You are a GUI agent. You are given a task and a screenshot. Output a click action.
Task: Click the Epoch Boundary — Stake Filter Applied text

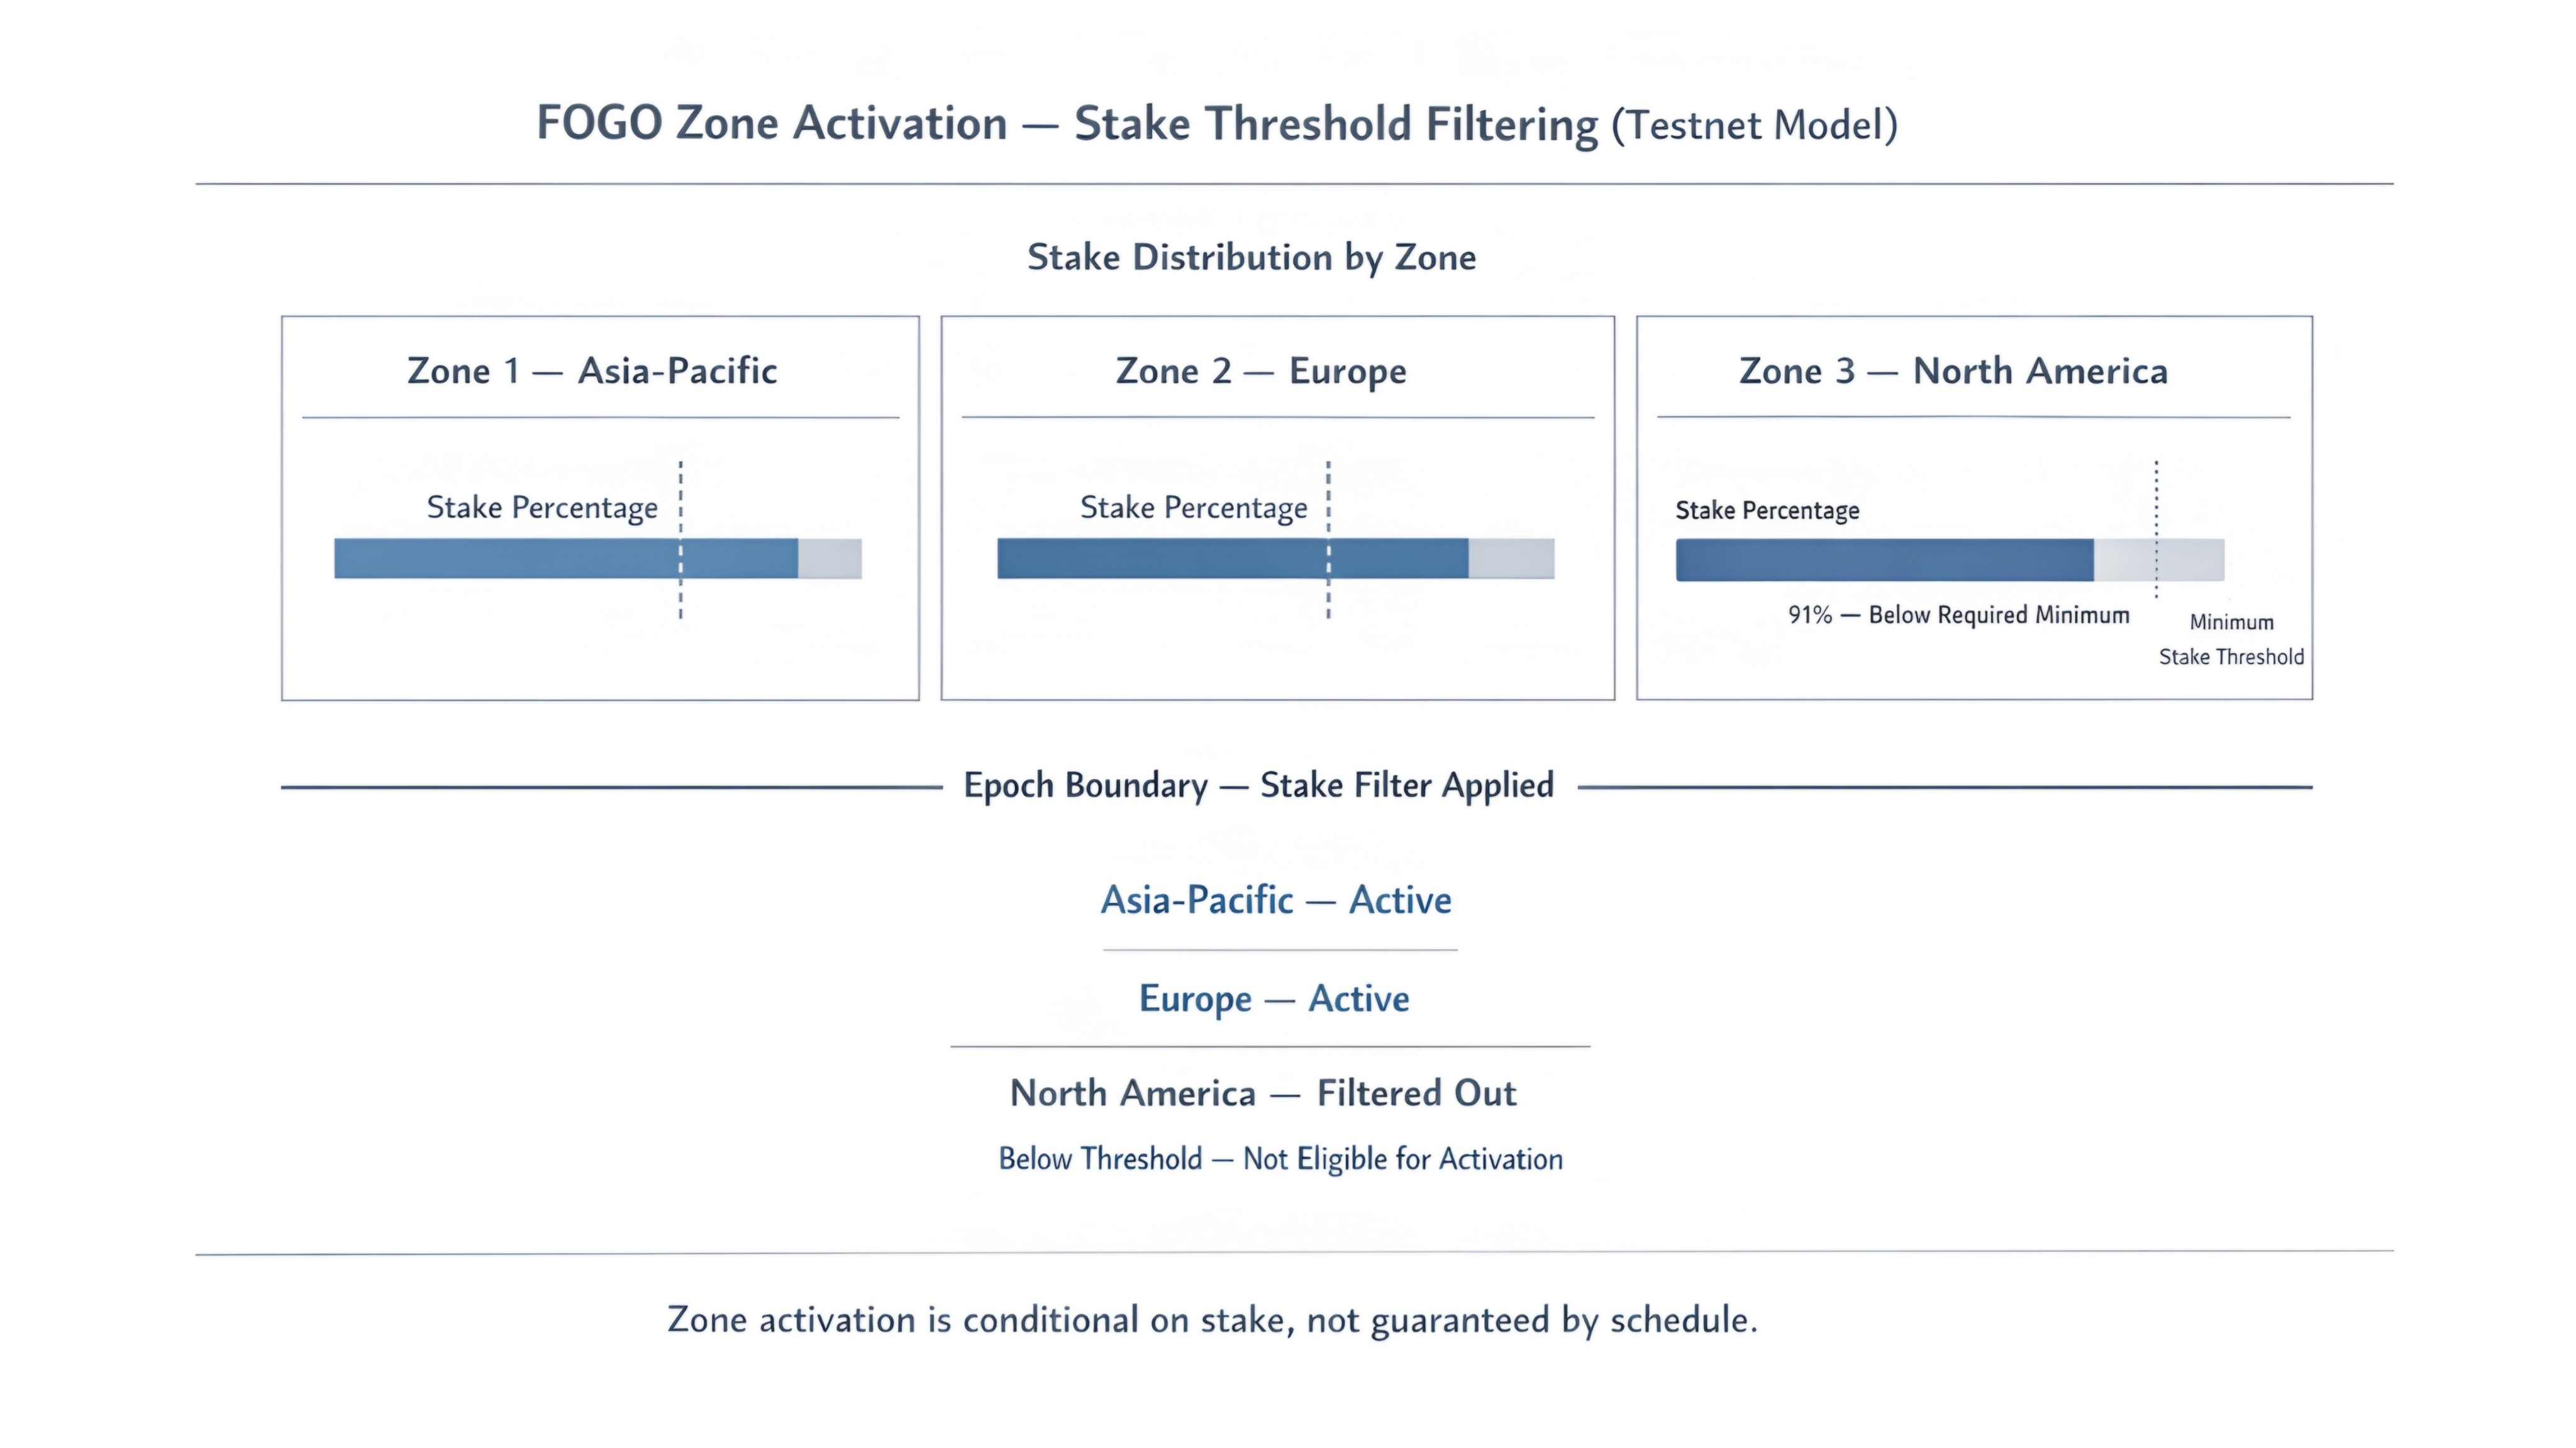[1259, 786]
